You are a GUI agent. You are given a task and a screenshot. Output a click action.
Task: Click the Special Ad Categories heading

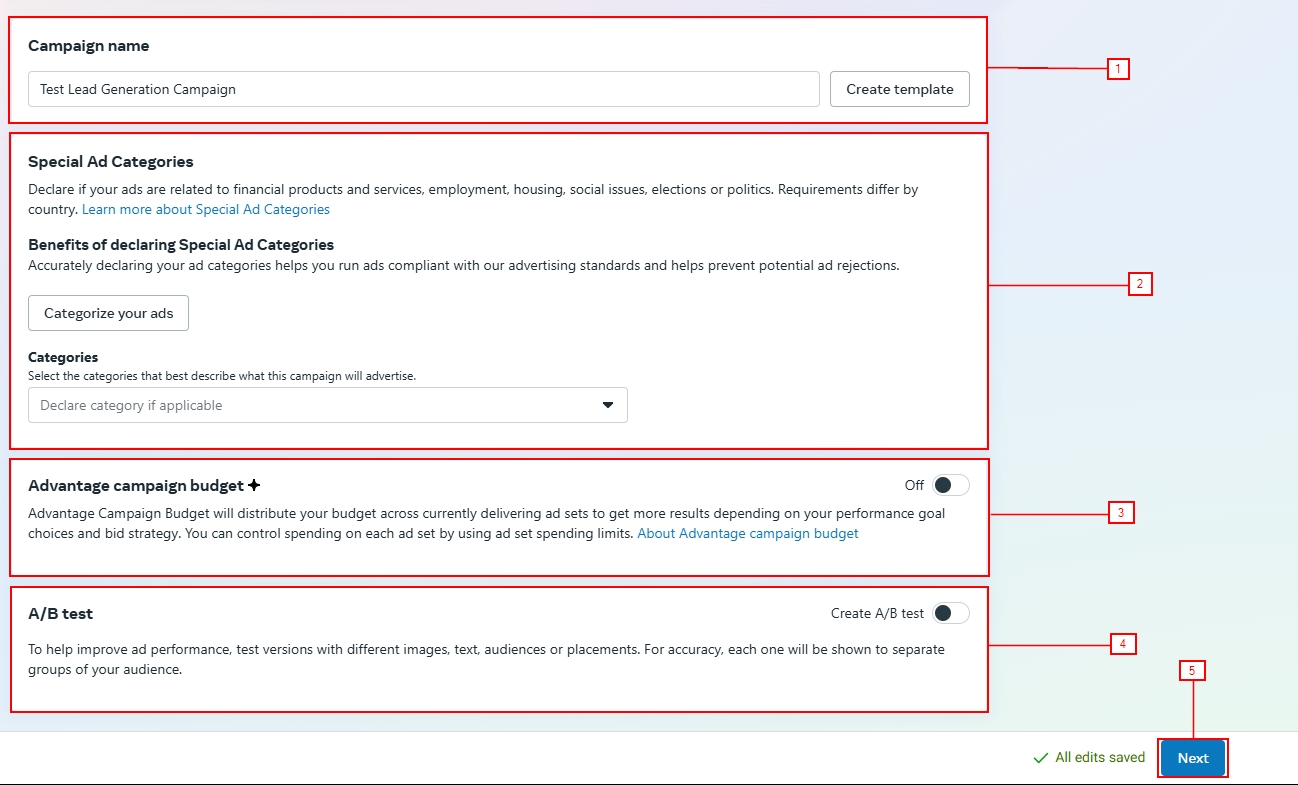pos(111,161)
